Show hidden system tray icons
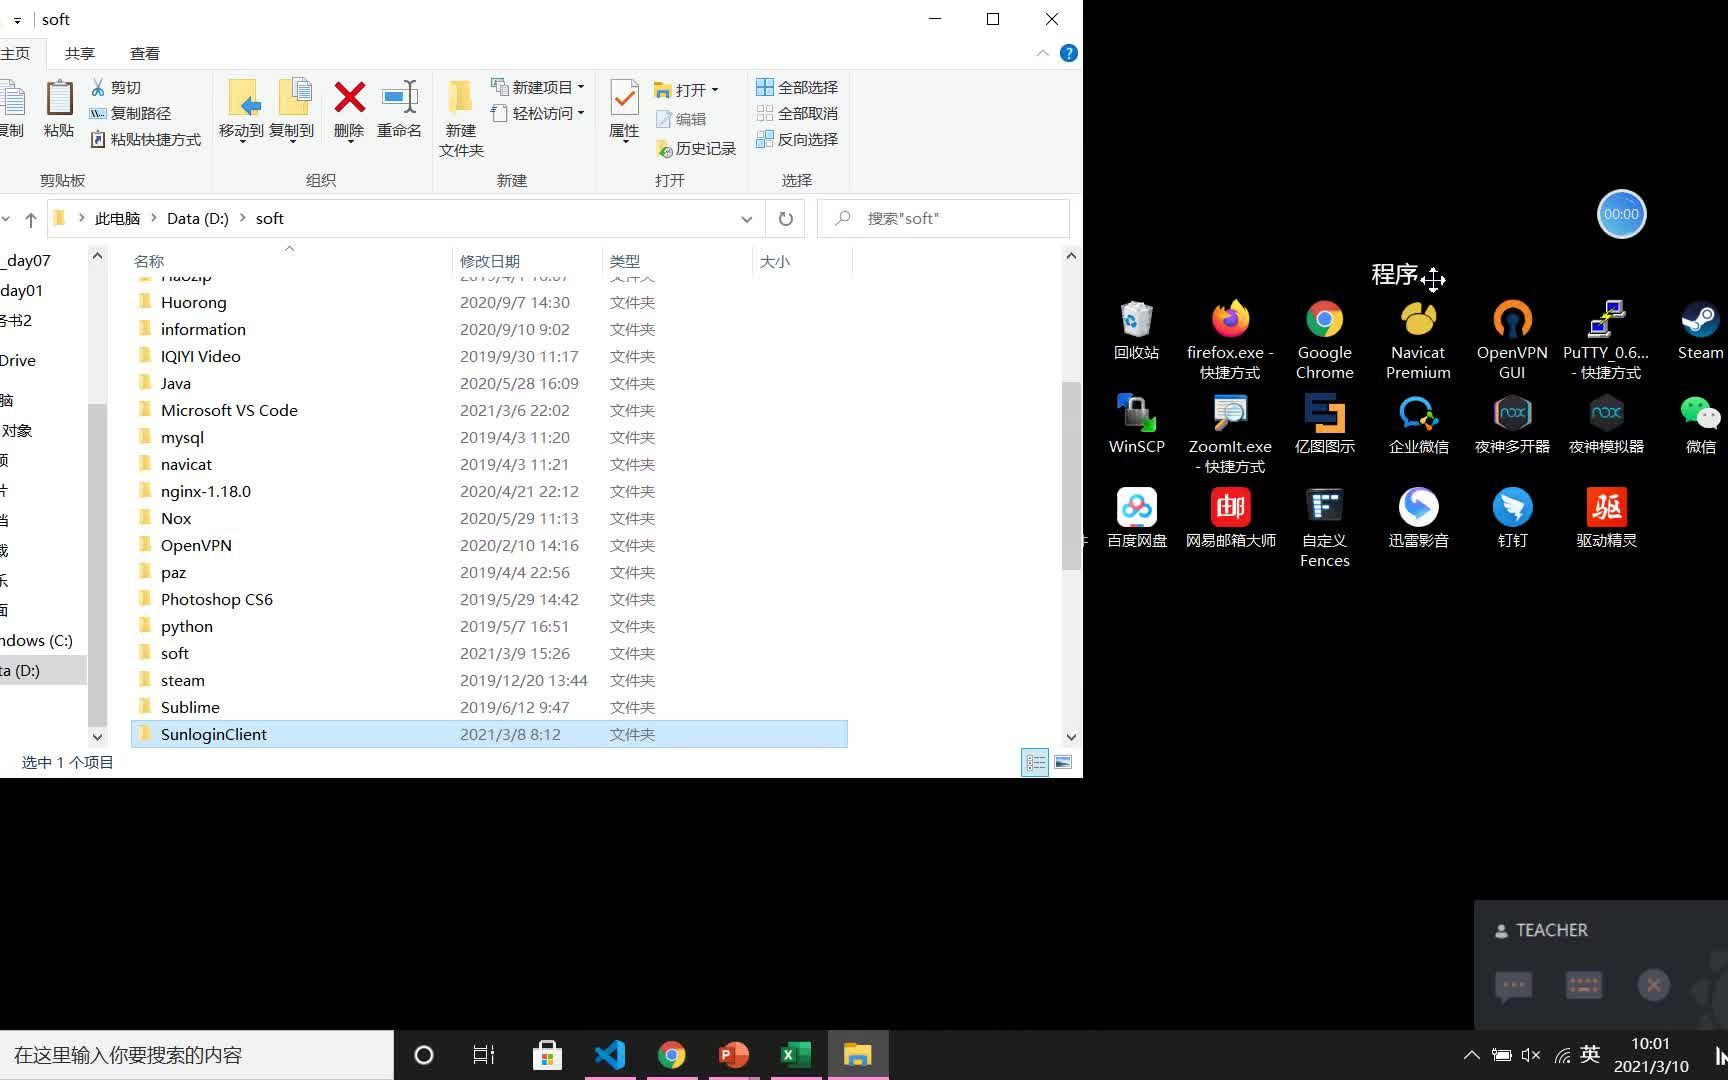 coord(1471,1055)
